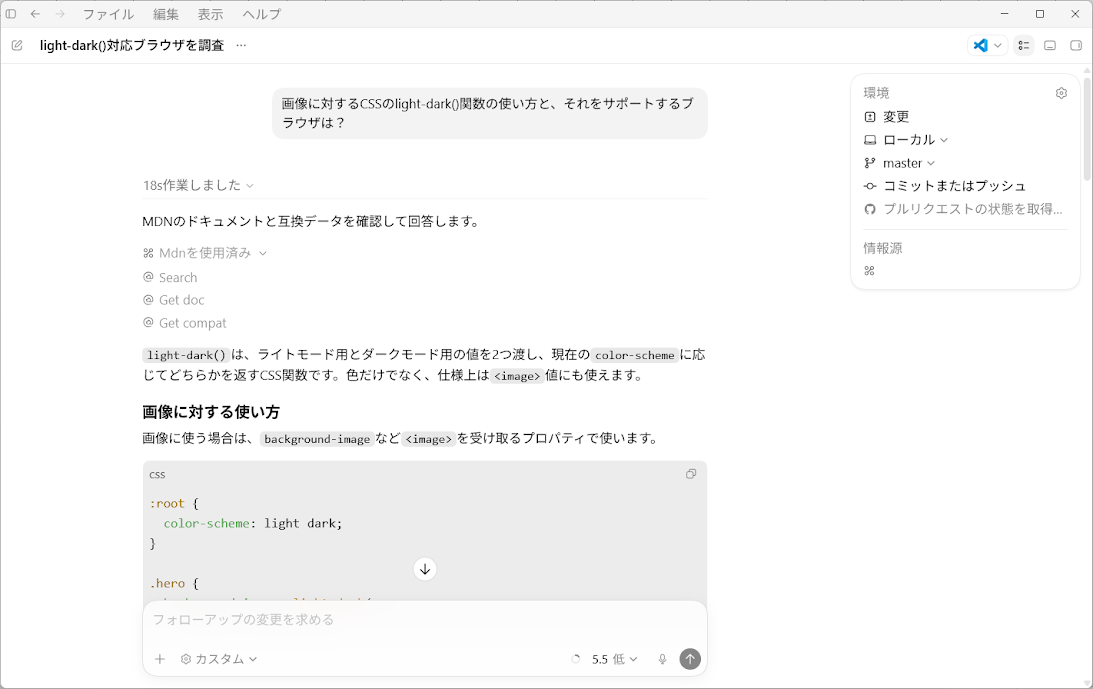The height and width of the screenshot is (689, 1093).
Task: Expand the master branch dropdown
Action: pyautogui.click(x=900, y=162)
